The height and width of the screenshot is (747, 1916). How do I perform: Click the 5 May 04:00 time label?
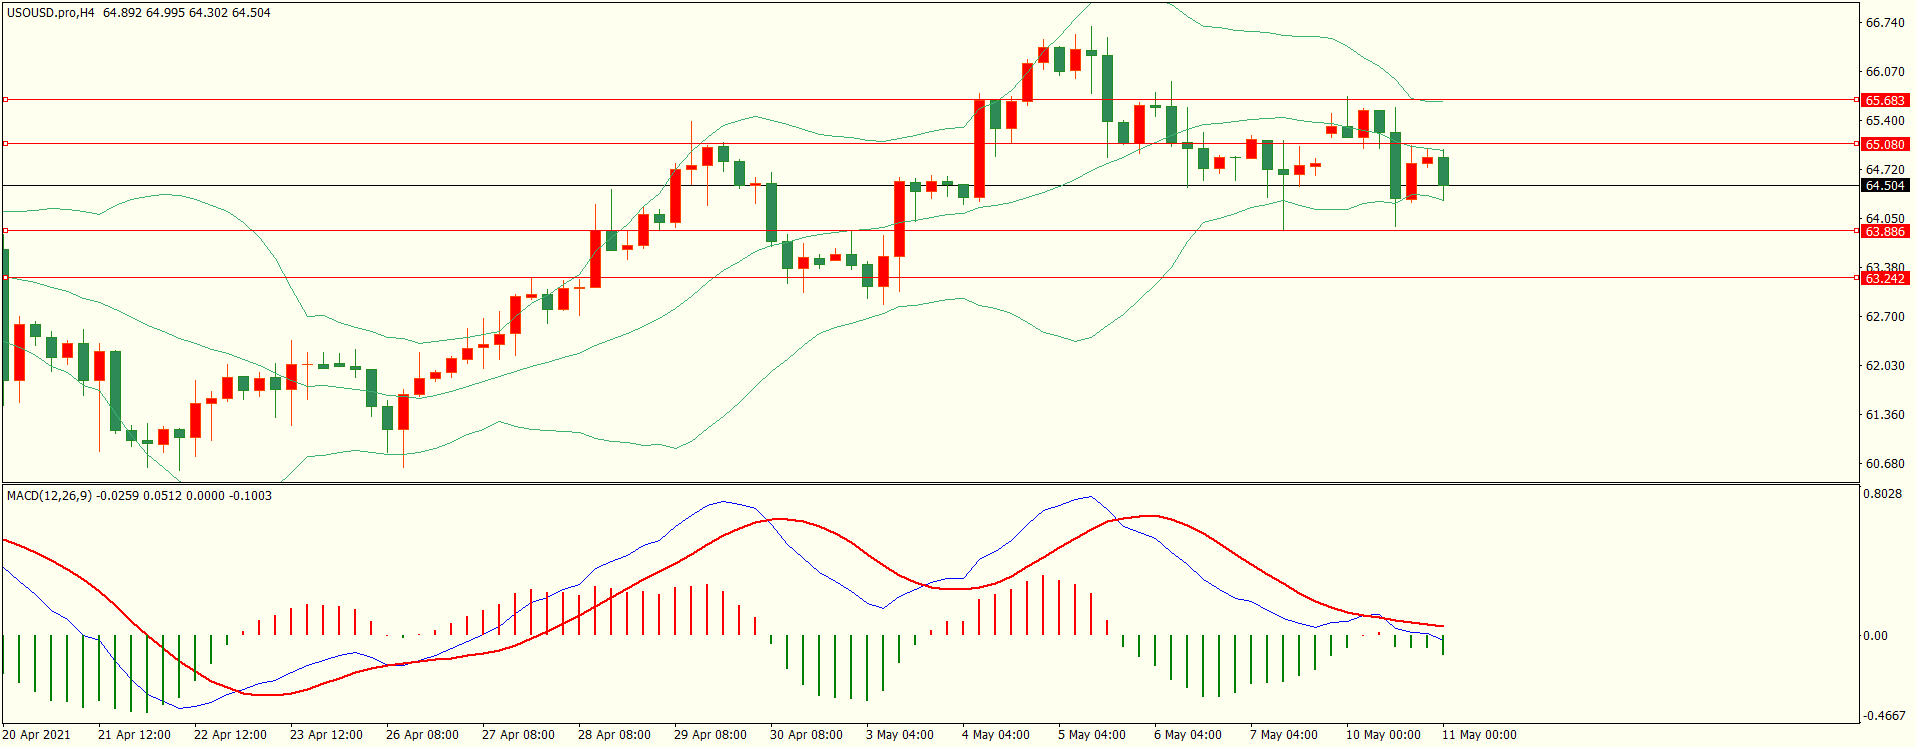pyautogui.click(x=1091, y=735)
